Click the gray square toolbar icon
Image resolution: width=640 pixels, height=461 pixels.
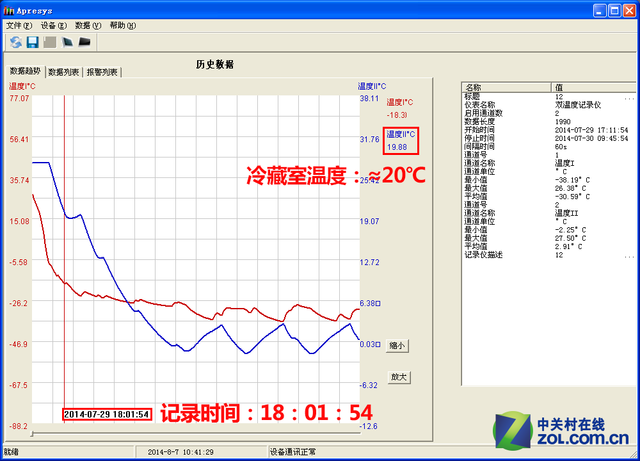pyautogui.click(x=50, y=42)
